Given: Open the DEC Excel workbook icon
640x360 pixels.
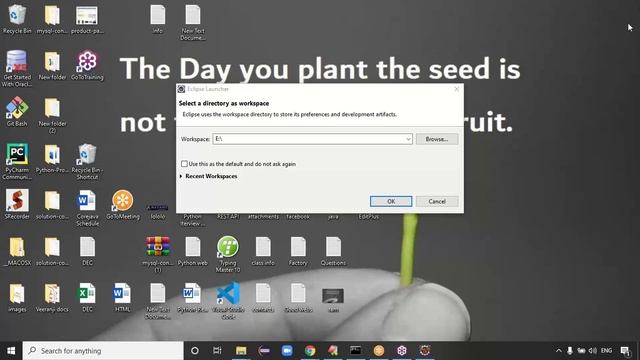Looking at the screenshot, I should [87, 298].
